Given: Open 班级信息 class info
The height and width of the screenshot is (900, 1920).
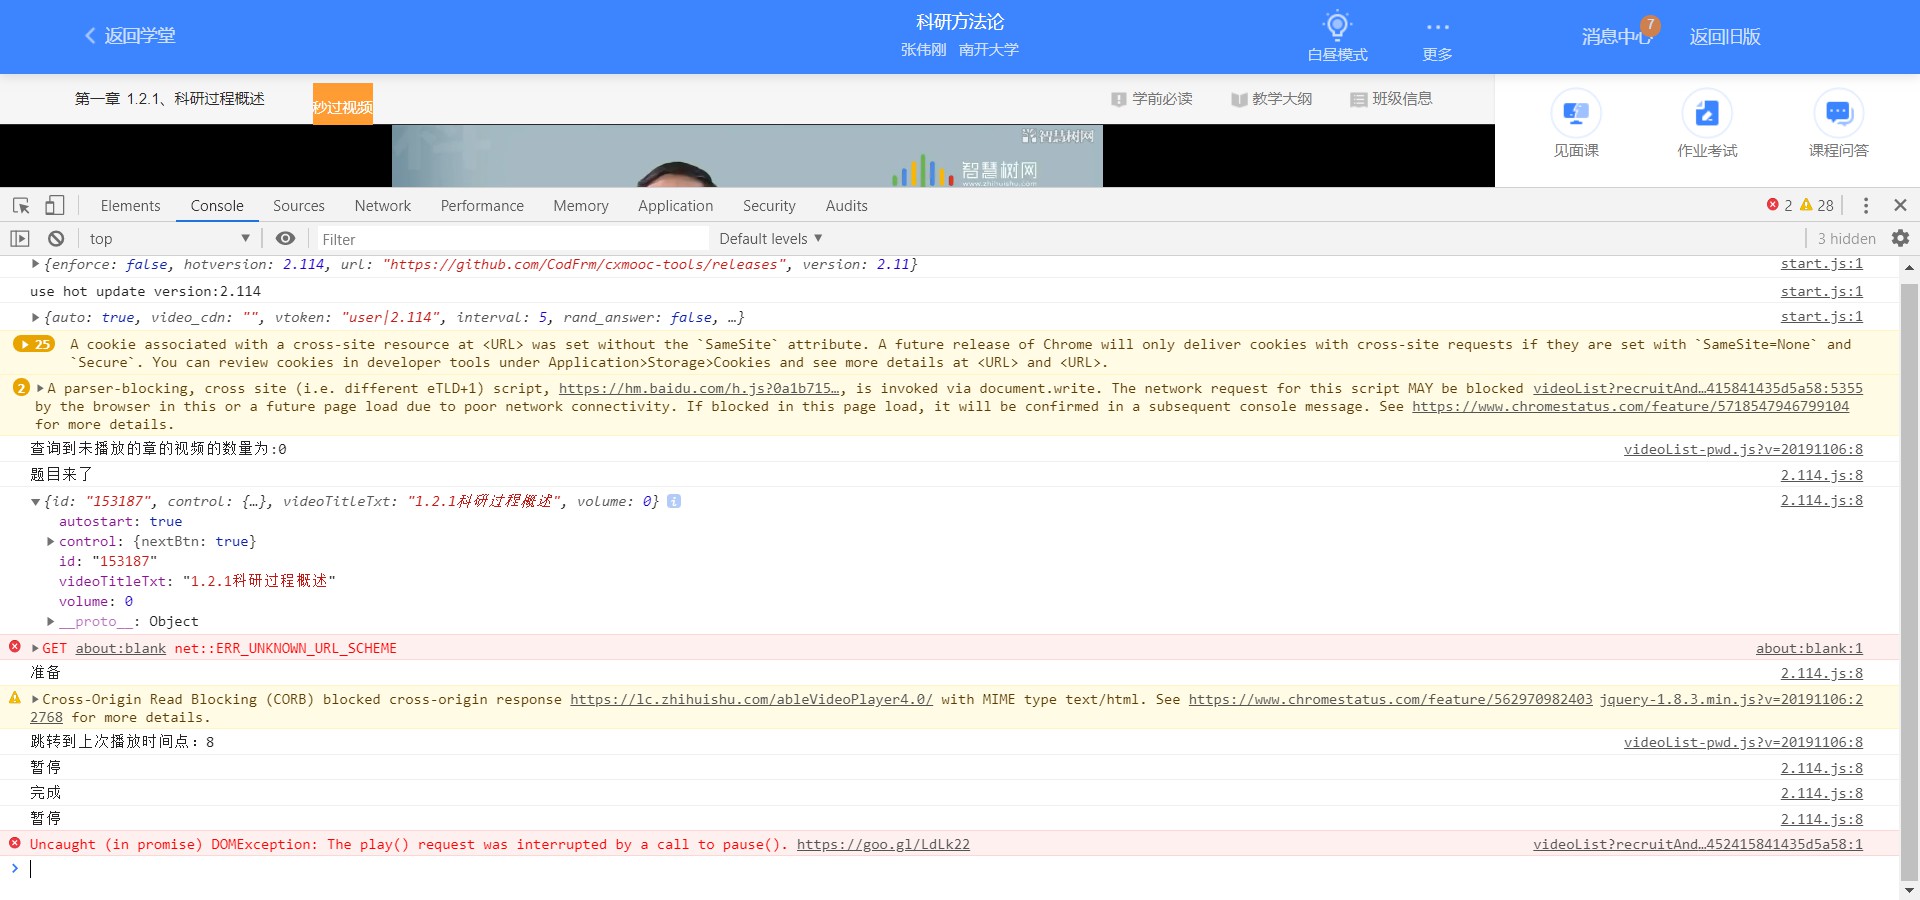Looking at the screenshot, I should (x=1392, y=99).
